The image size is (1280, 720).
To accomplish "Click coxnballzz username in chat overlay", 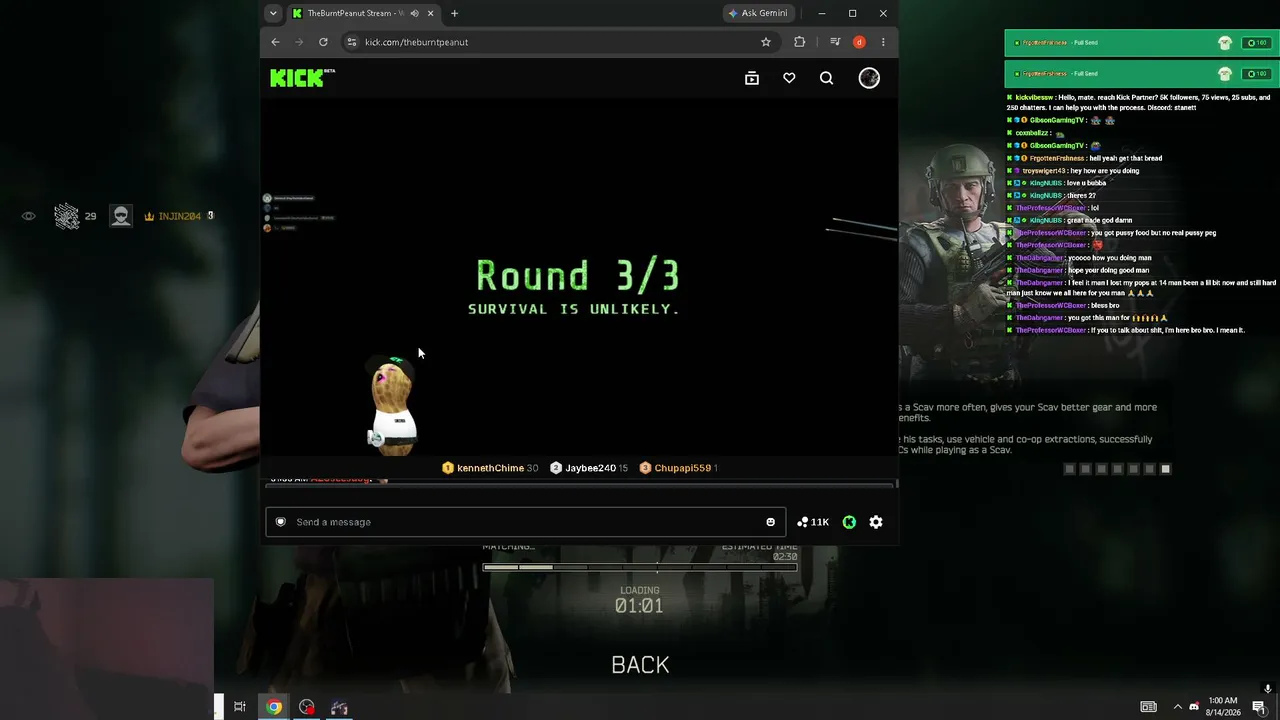I will coord(1032,133).
